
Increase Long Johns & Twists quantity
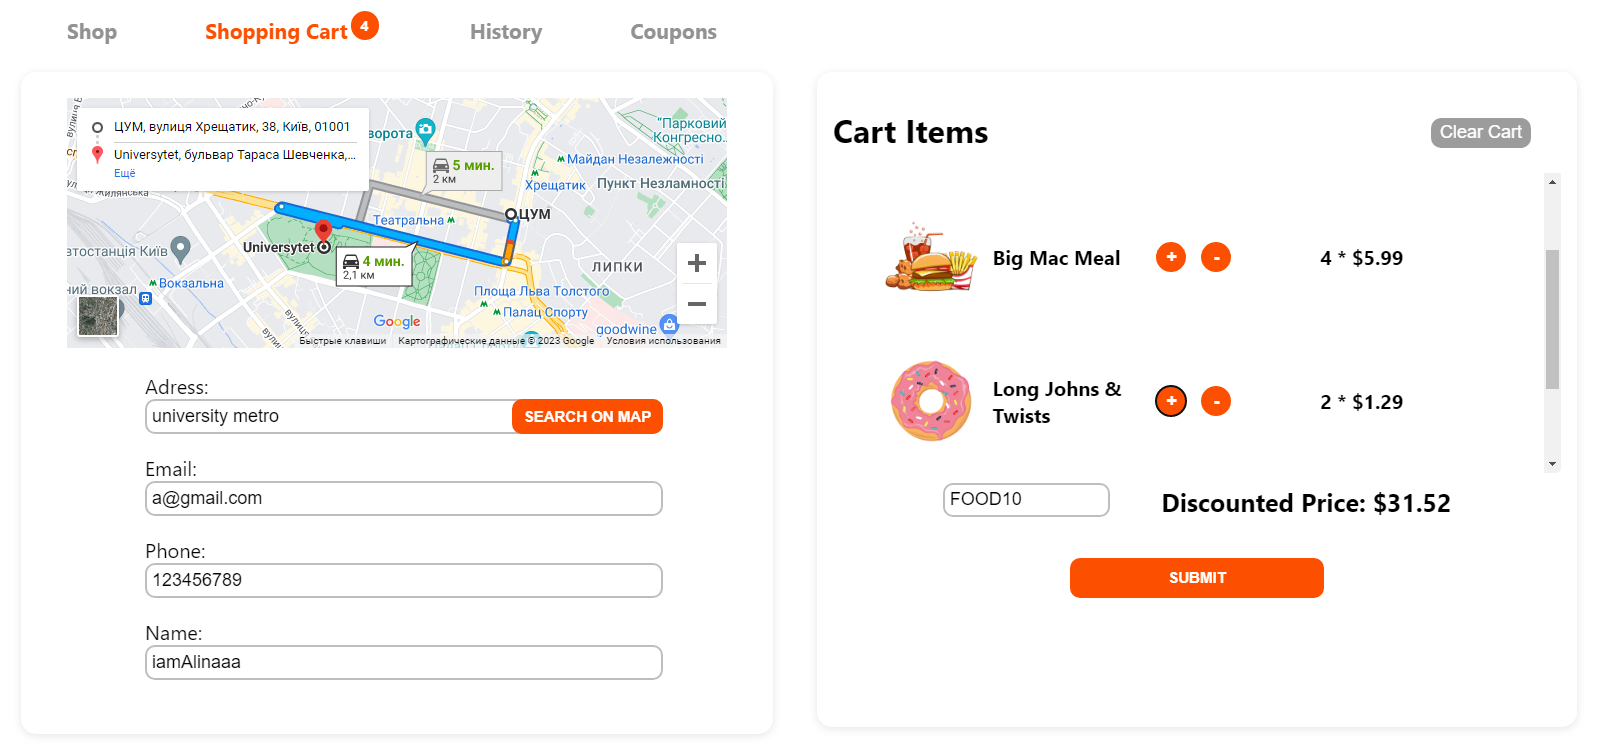coord(1170,401)
